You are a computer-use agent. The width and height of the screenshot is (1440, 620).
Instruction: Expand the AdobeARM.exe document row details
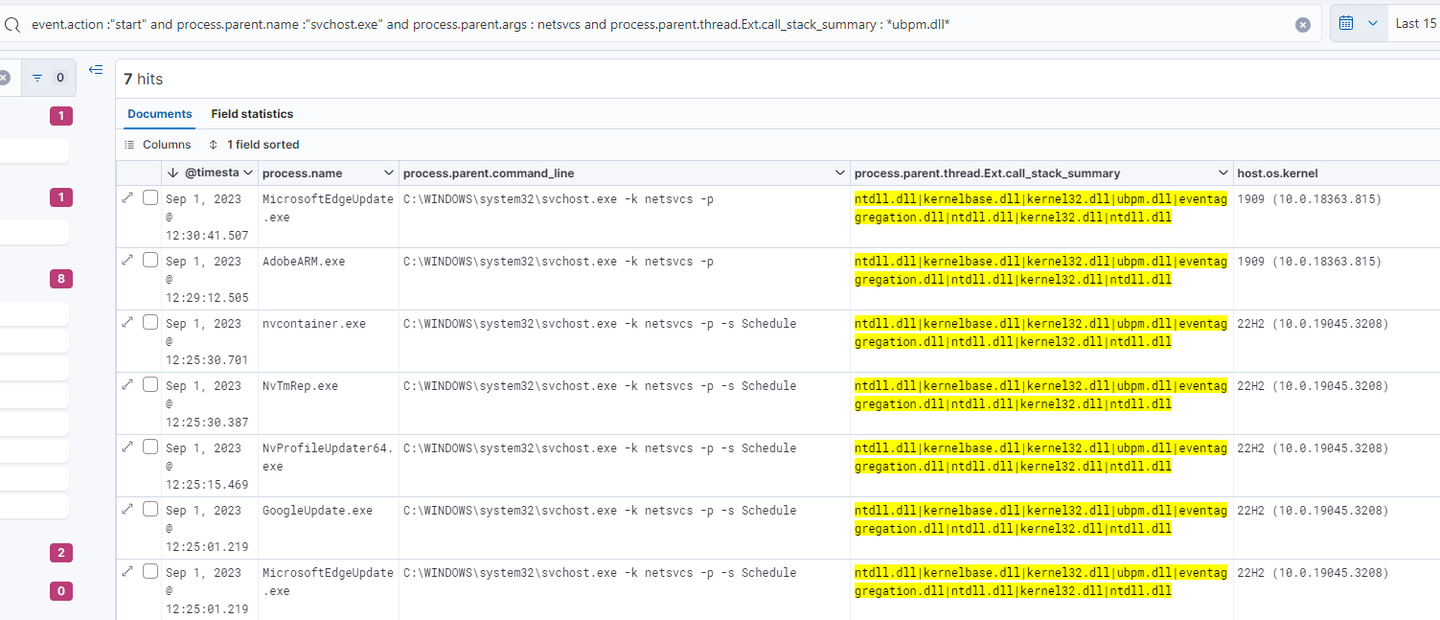pyautogui.click(x=127, y=260)
